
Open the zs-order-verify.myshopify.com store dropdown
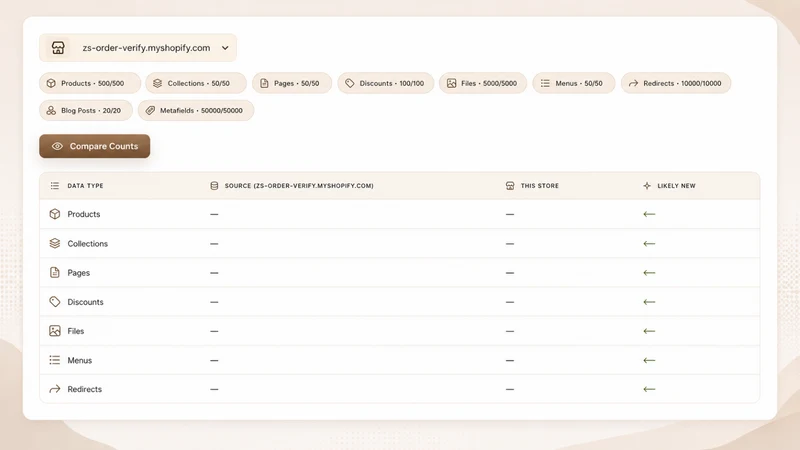point(138,48)
